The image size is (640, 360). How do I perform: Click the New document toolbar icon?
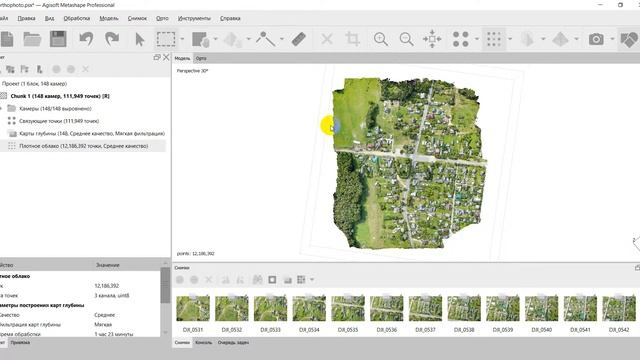(7, 39)
